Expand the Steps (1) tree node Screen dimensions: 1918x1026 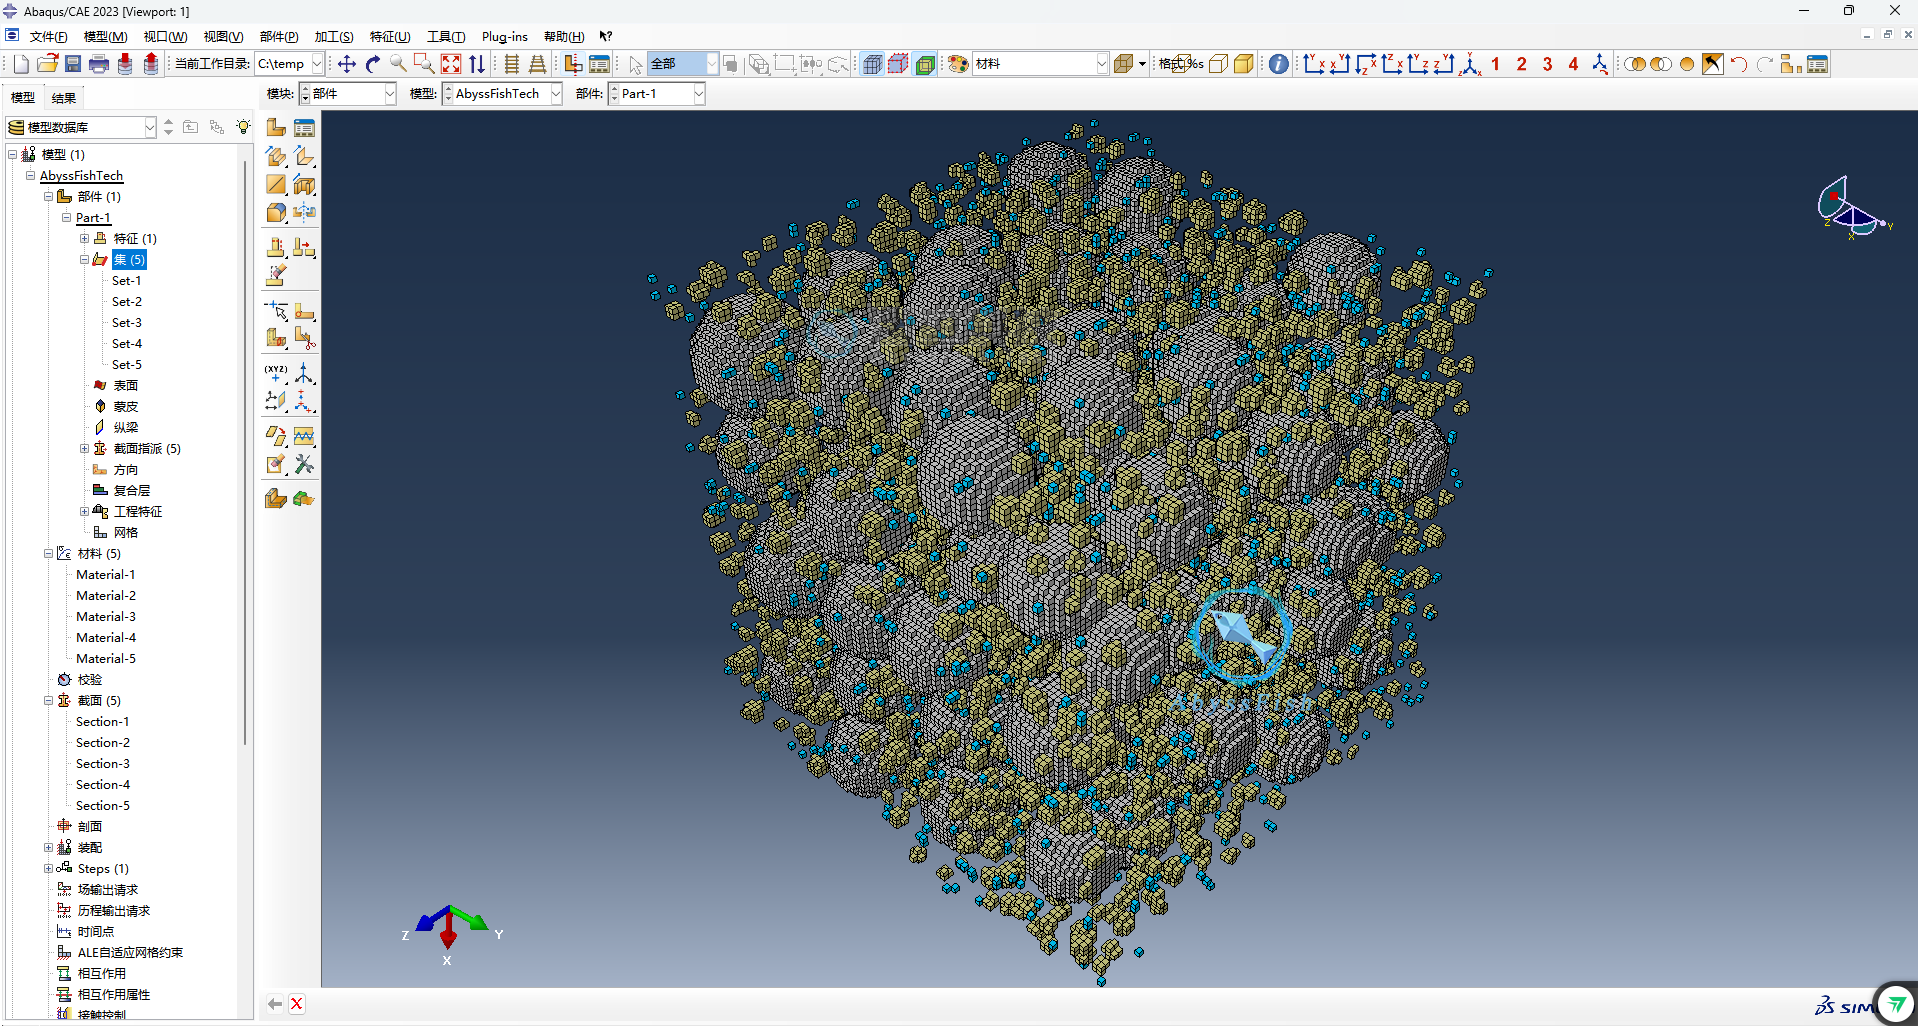click(x=48, y=869)
